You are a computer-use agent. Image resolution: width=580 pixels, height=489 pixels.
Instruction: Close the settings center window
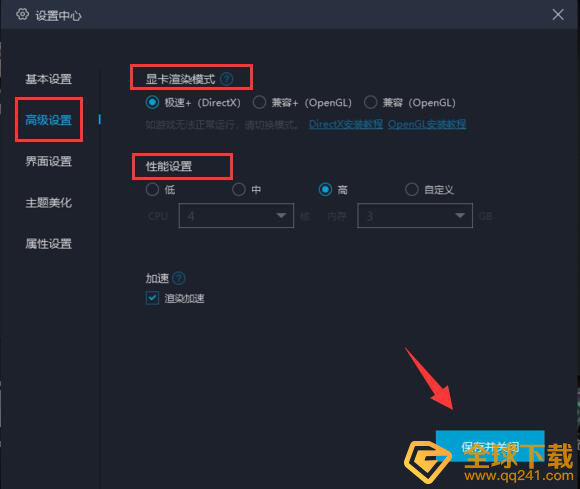point(558,15)
